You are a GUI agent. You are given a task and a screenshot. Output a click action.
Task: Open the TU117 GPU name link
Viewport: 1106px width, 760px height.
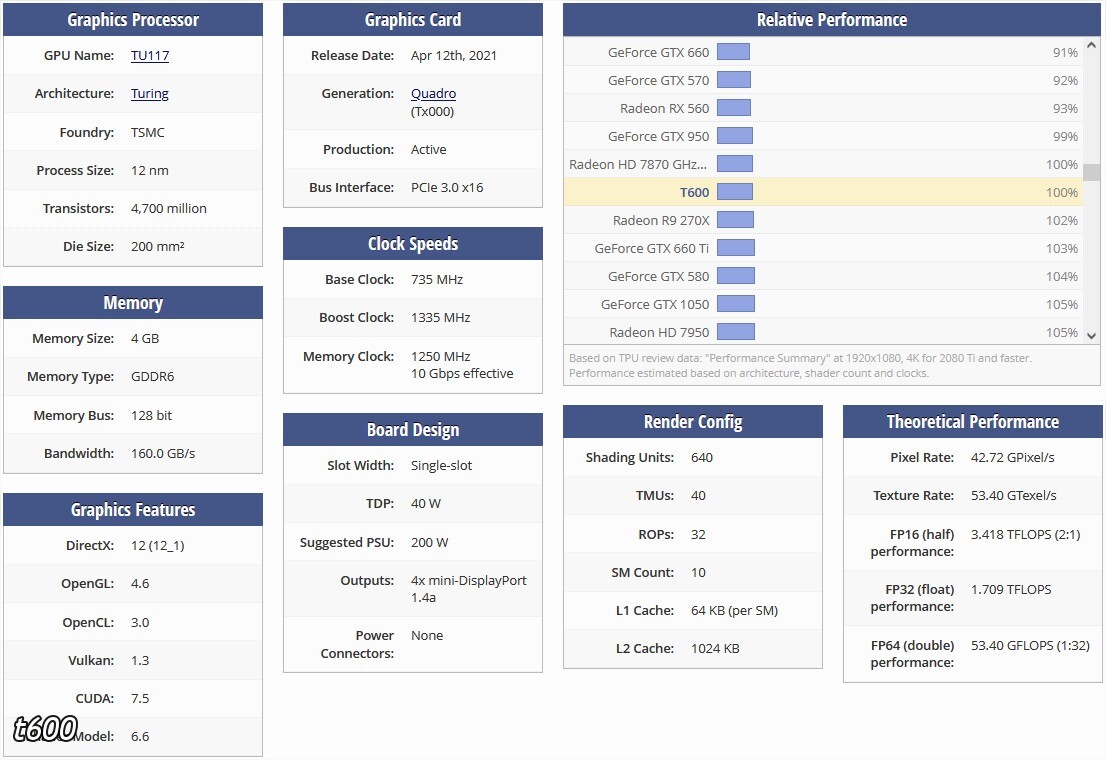tap(150, 56)
